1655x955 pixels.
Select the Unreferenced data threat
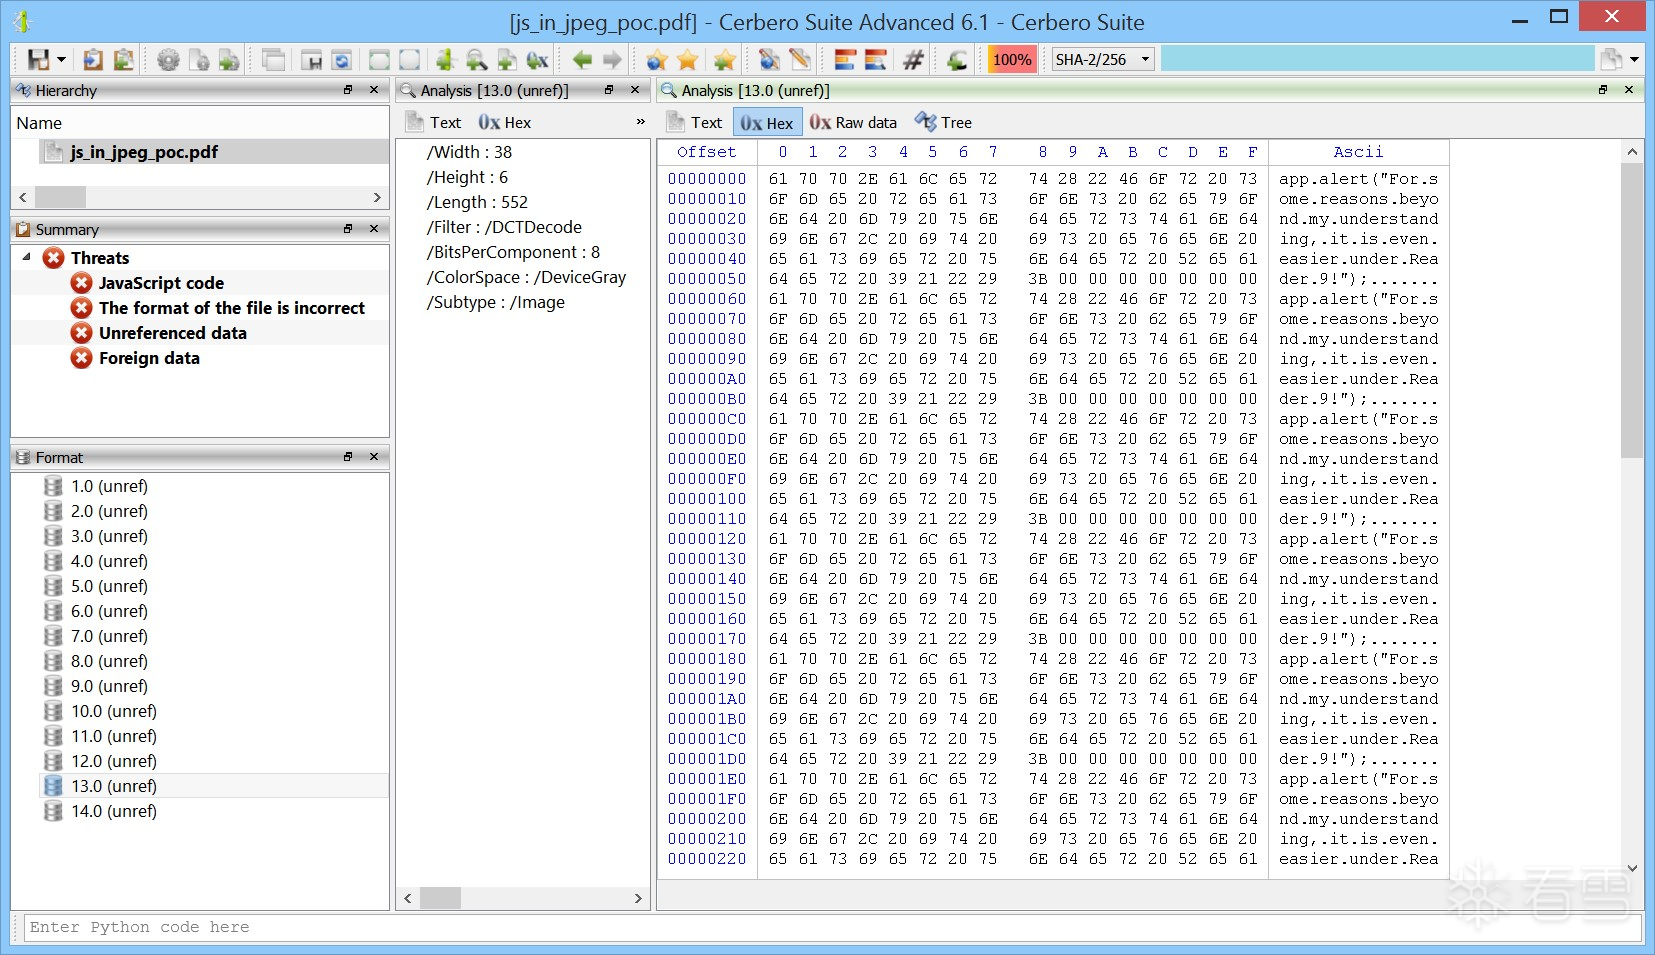click(173, 333)
